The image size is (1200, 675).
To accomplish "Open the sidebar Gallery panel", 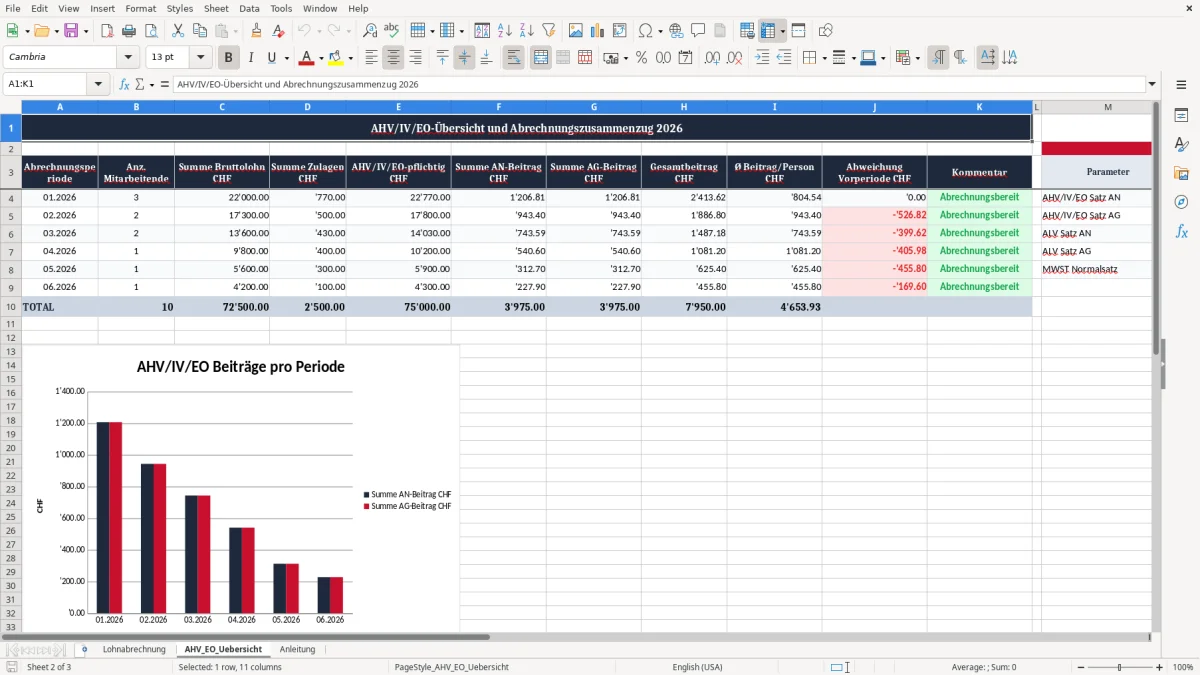I will [1181, 173].
